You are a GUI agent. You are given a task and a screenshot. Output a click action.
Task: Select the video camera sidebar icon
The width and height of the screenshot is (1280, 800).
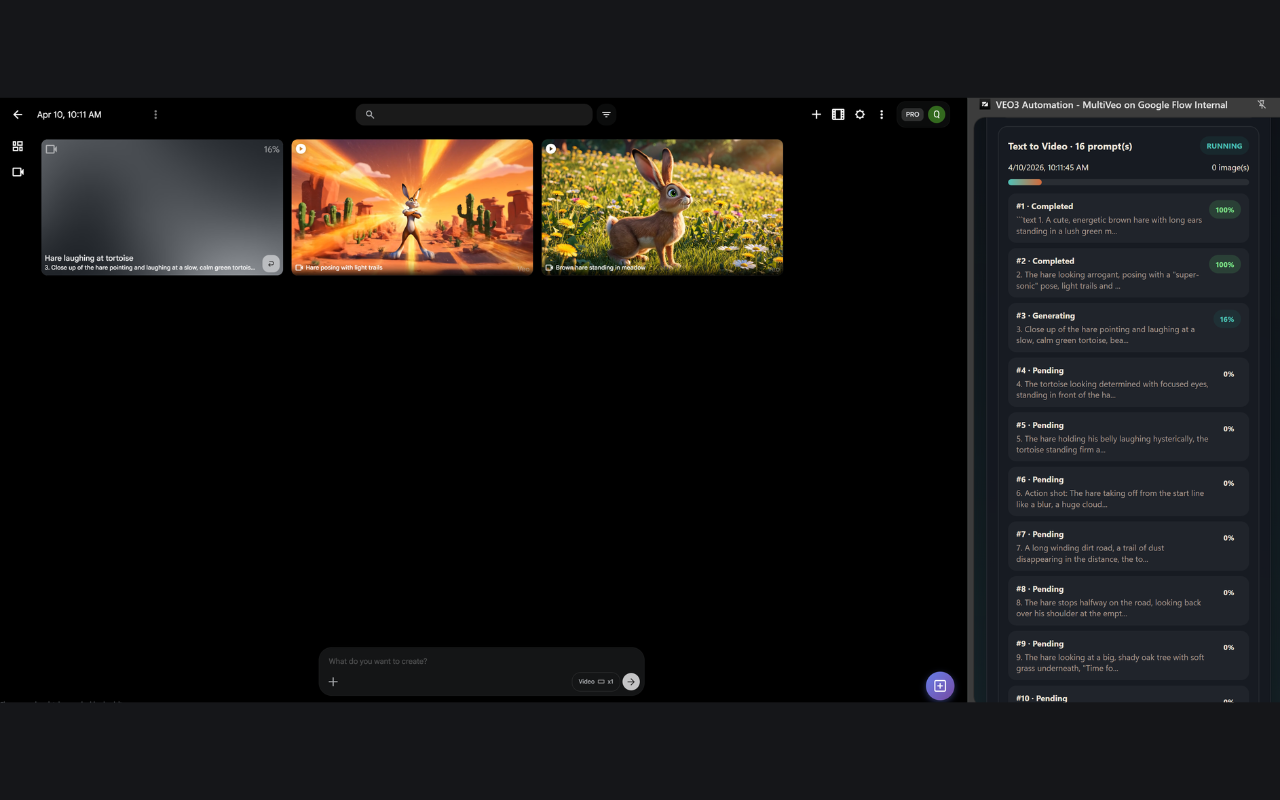coord(18,172)
